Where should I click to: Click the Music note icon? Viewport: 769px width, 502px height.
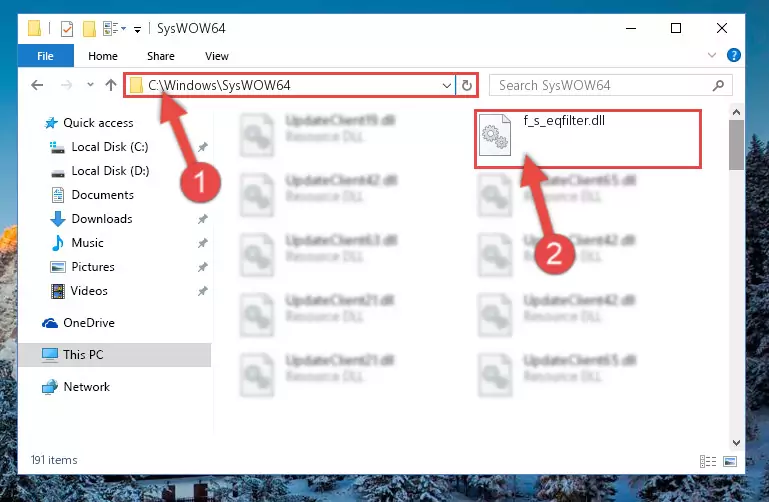point(58,243)
